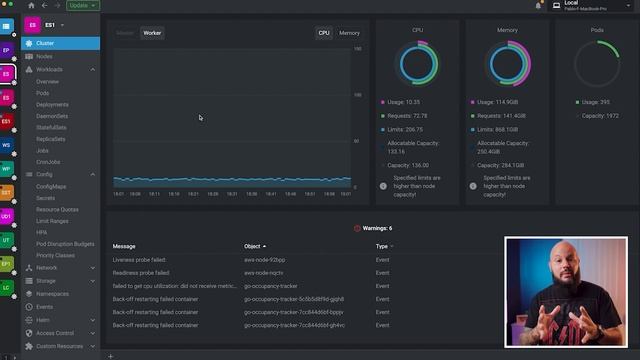Open CronJobs list

48,162
